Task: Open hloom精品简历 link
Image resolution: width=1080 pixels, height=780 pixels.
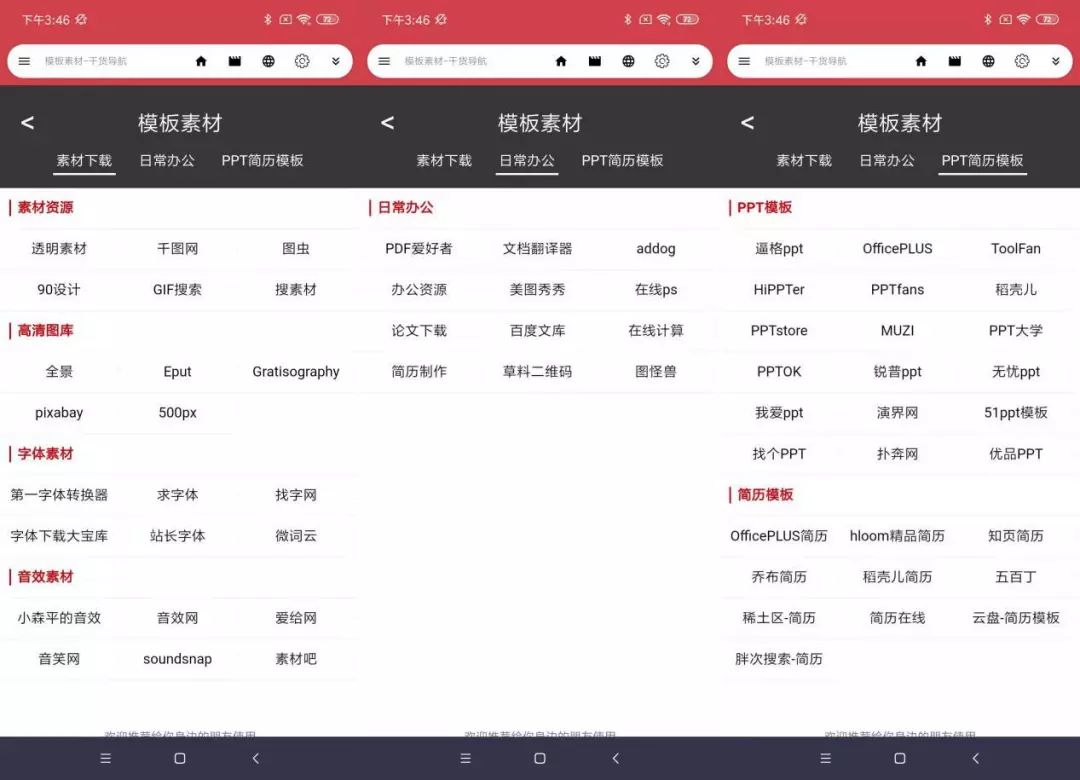Action: 897,536
